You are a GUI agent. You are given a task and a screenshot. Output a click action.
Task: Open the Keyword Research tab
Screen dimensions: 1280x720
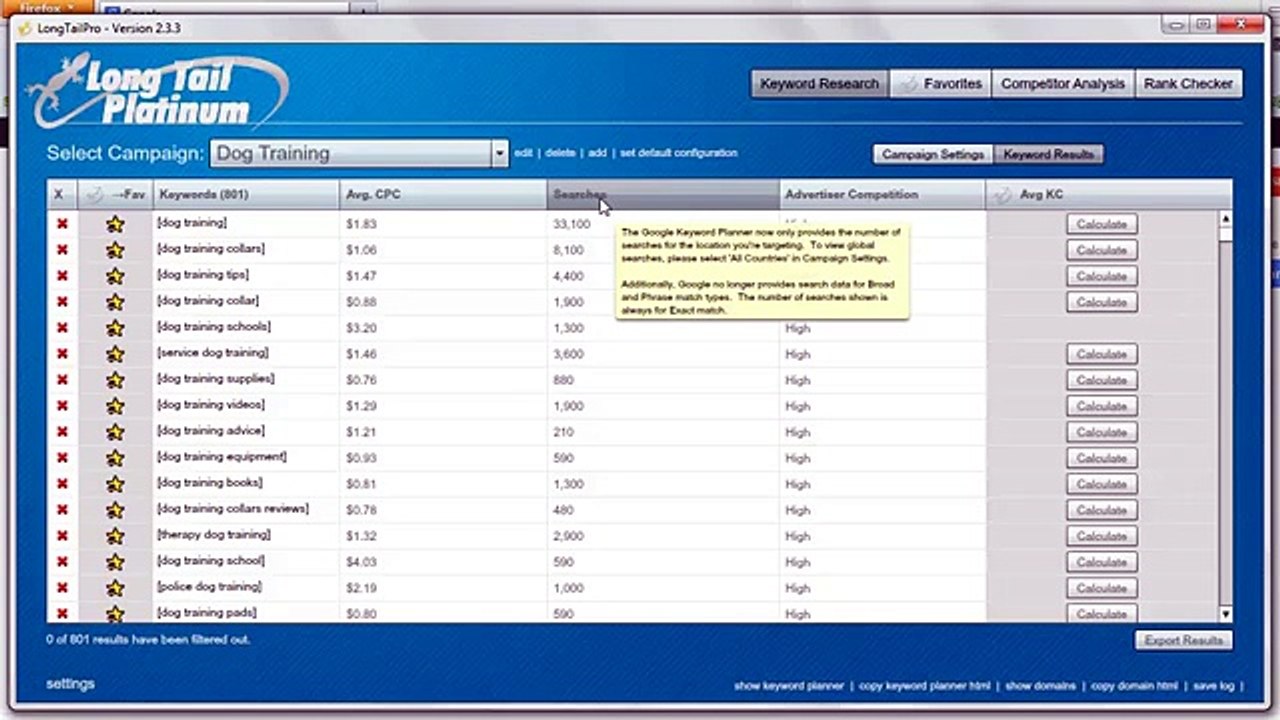pyautogui.click(x=819, y=84)
